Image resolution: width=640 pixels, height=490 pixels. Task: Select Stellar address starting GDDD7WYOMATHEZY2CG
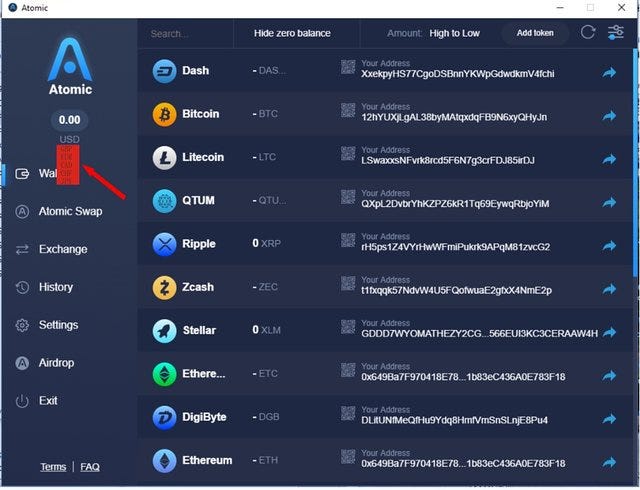click(x=480, y=334)
